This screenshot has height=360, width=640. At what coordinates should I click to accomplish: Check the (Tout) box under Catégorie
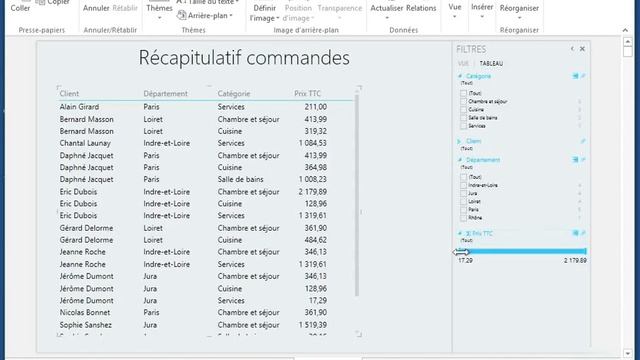pos(463,93)
